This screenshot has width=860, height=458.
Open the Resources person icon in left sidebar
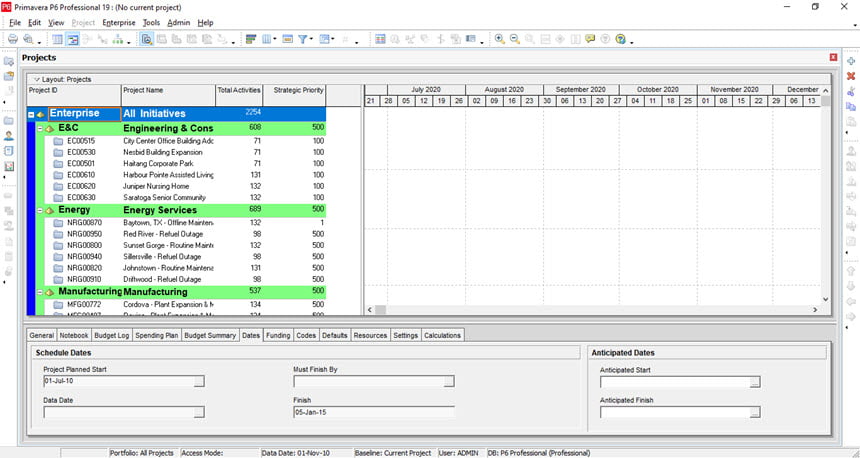point(8,135)
